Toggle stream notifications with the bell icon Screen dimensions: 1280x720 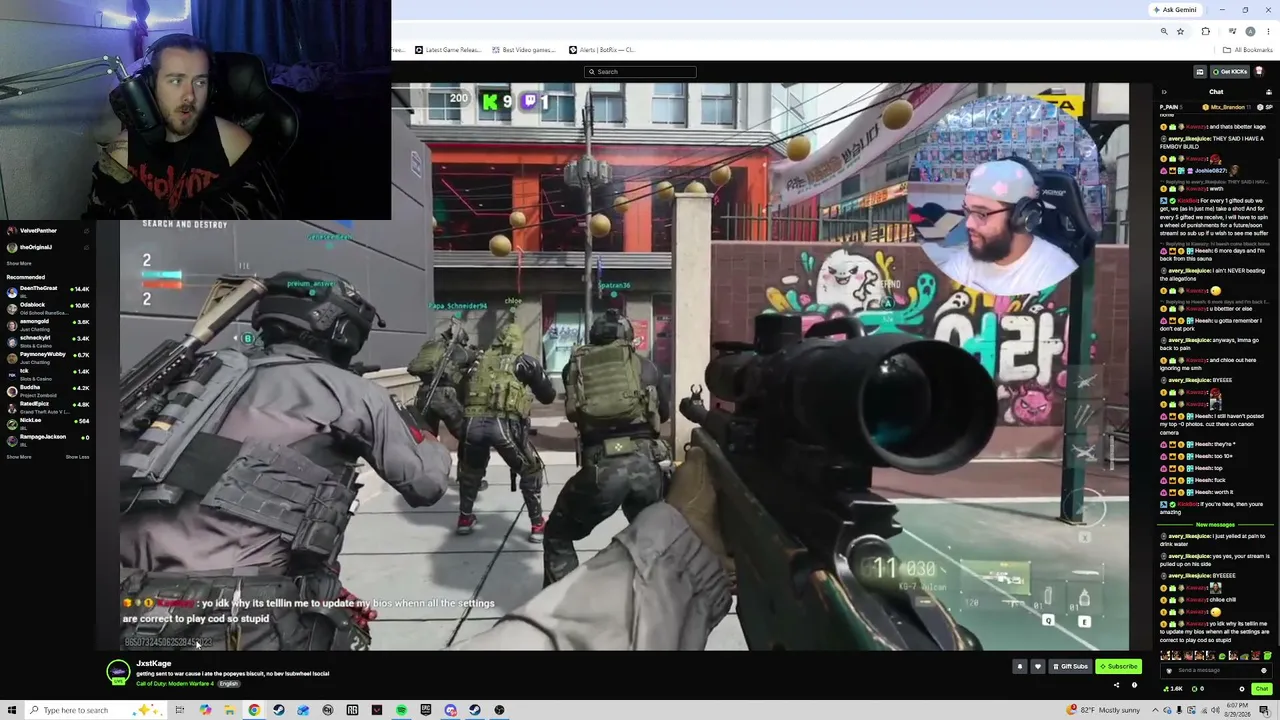(x=1020, y=666)
